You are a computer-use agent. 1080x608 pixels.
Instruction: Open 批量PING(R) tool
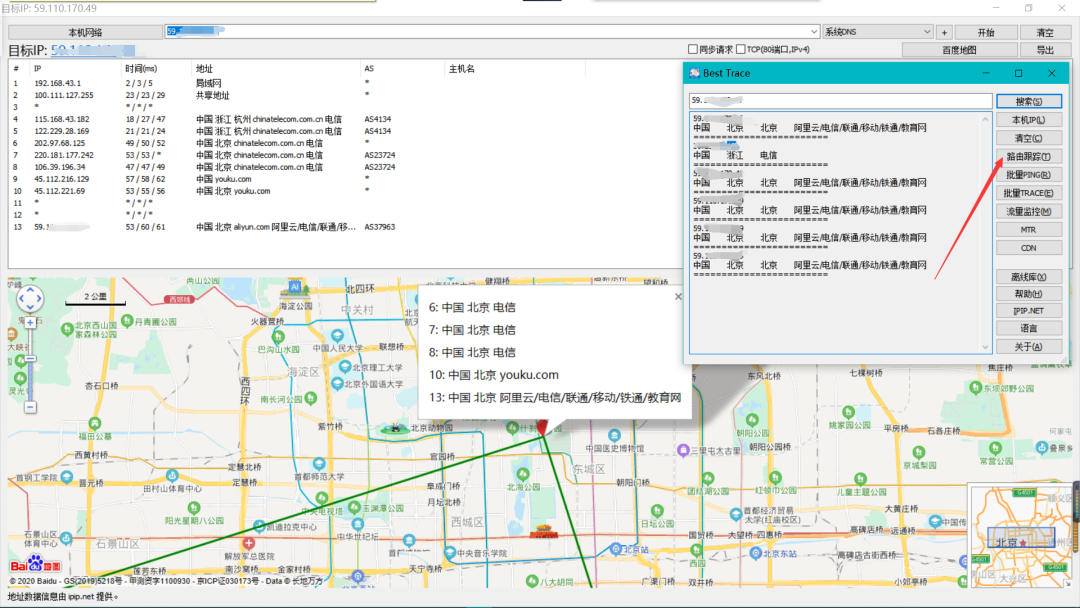click(x=1028, y=175)
